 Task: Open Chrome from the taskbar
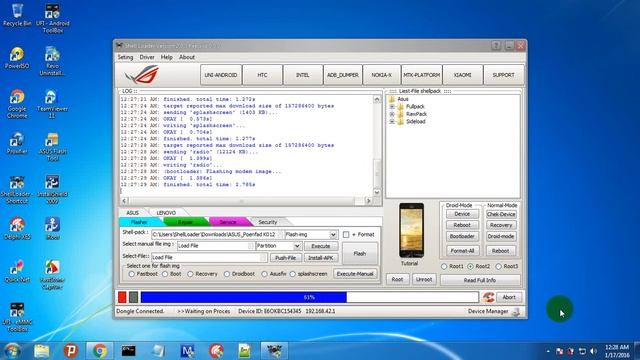click(99, 351)
